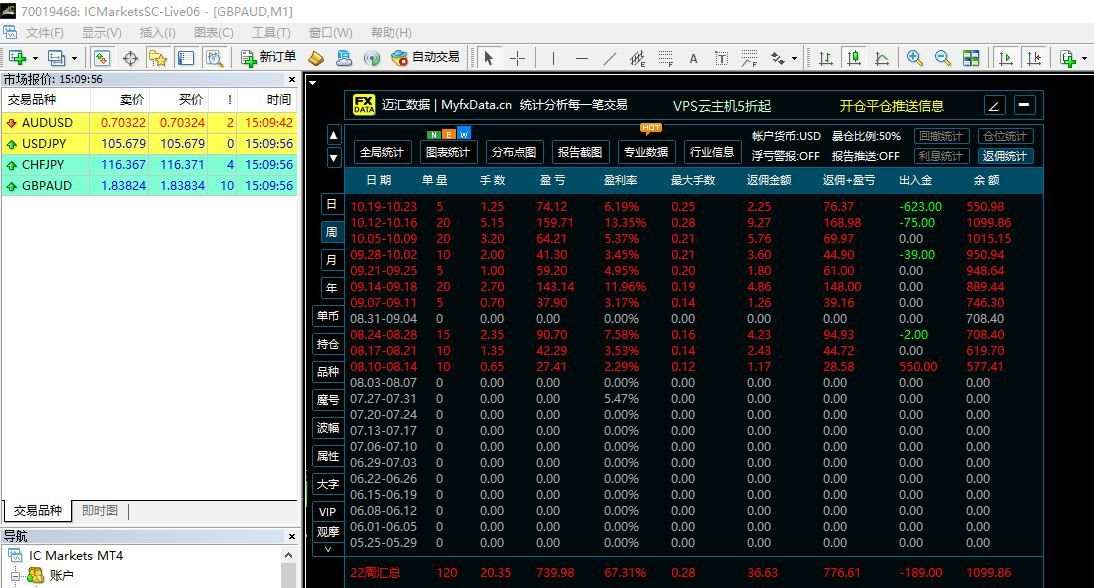The height and width of the screenshot is (588, 1094).
Task: Open Profiles dropdown arrow
Action: coord(74,59)
